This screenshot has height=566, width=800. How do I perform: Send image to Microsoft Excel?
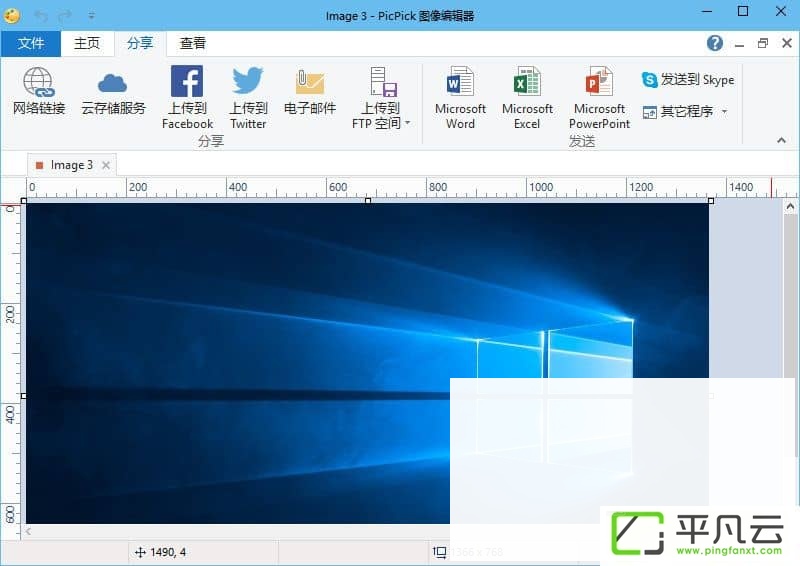pyautogui.click(x=527, y=97)
